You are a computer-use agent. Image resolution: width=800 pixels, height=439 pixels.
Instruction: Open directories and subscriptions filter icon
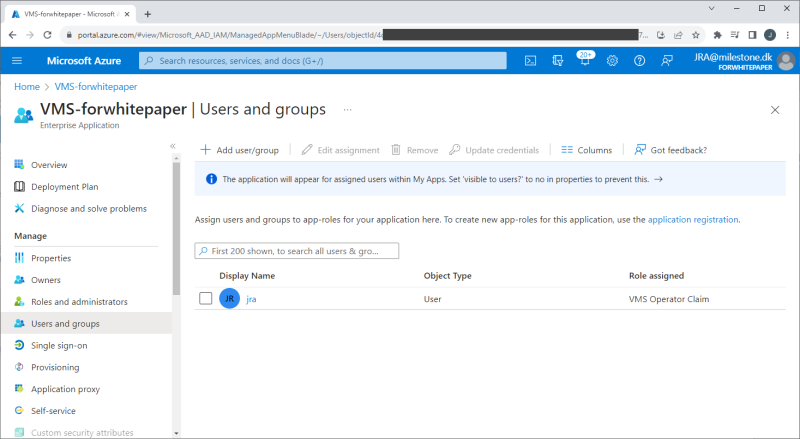coord(557,61)
